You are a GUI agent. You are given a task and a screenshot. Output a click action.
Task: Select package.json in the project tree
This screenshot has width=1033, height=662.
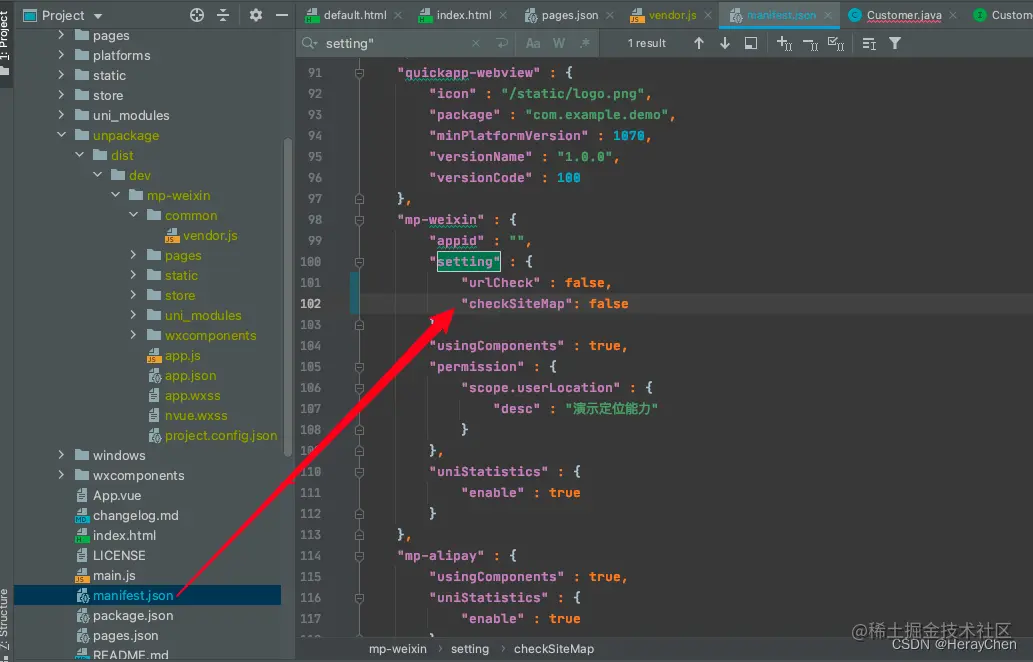coord(132,615)
